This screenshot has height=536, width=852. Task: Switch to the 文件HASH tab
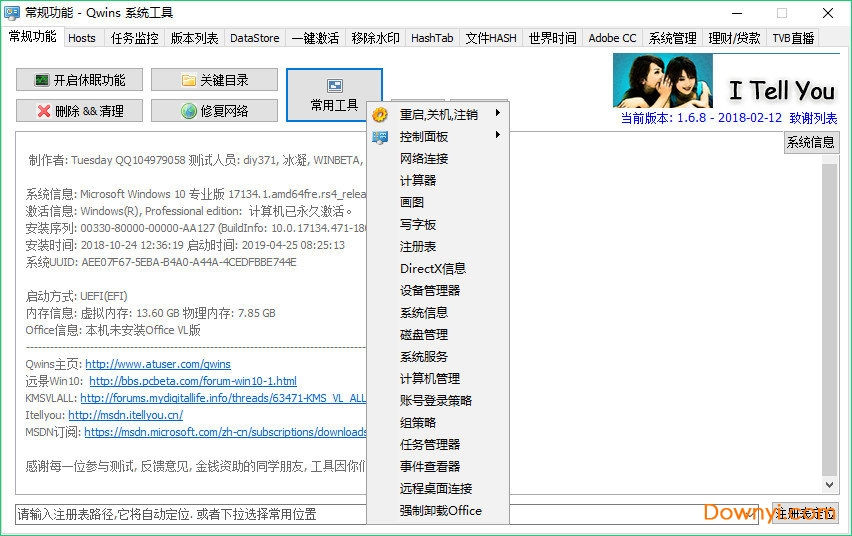[x=491, y=38]
